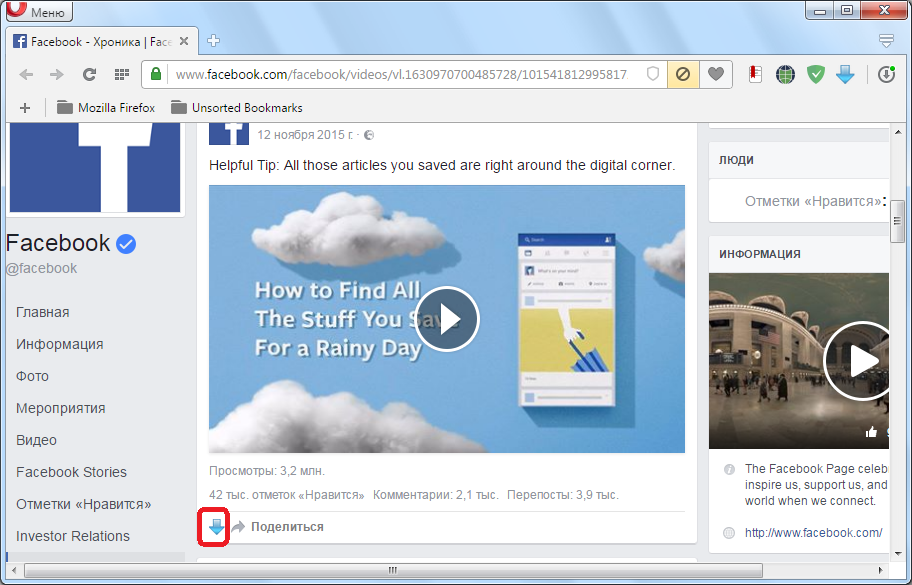912x585 pixels.
Task: Open the Unsorted Bookmarks folder
Action: click(236, 107)
